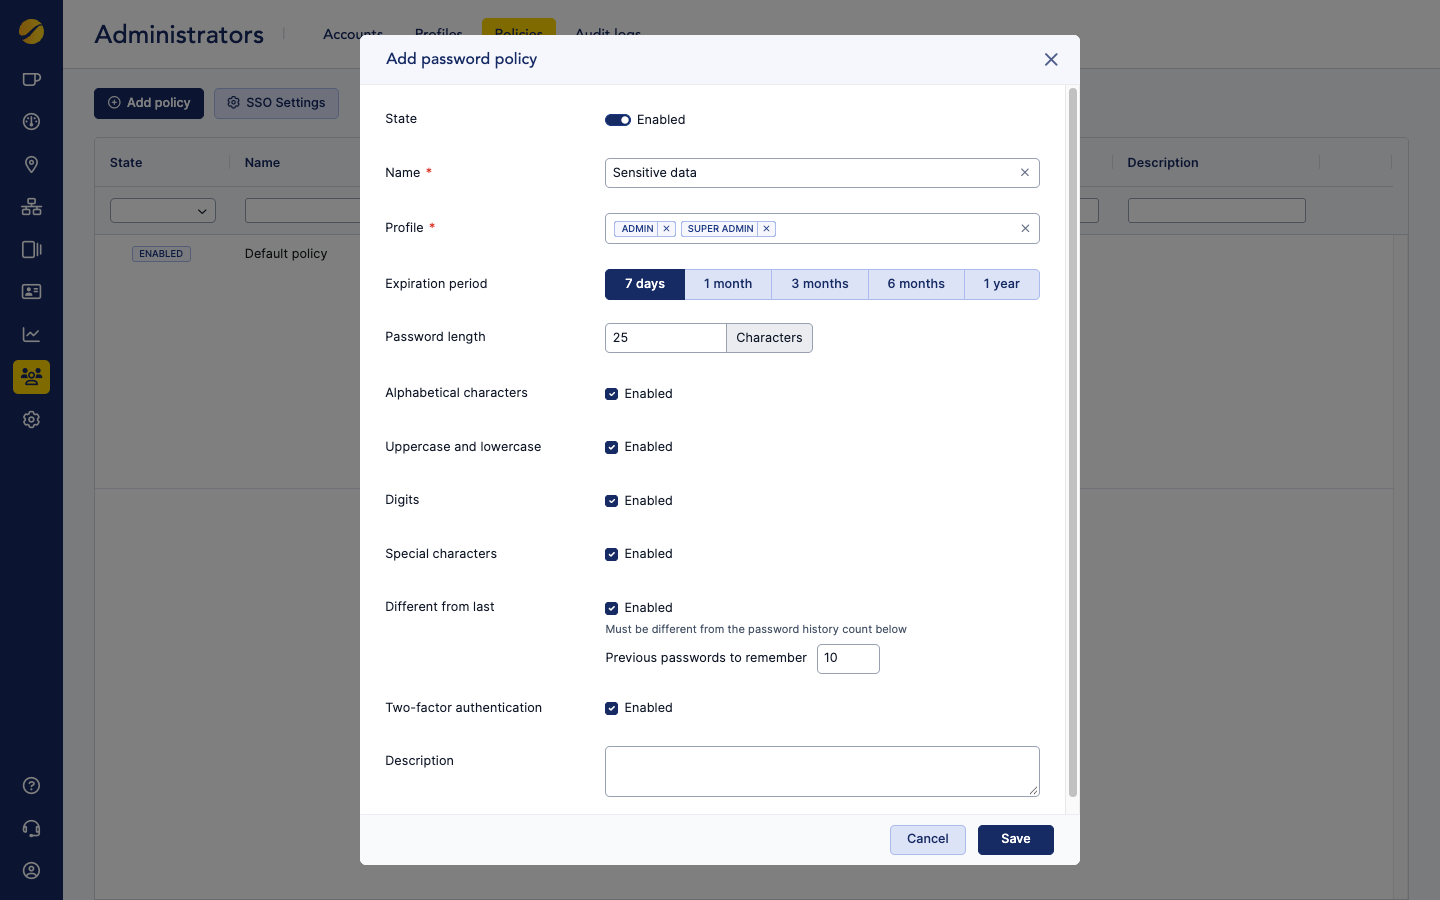Open SSO Settings

coord(276,102)
